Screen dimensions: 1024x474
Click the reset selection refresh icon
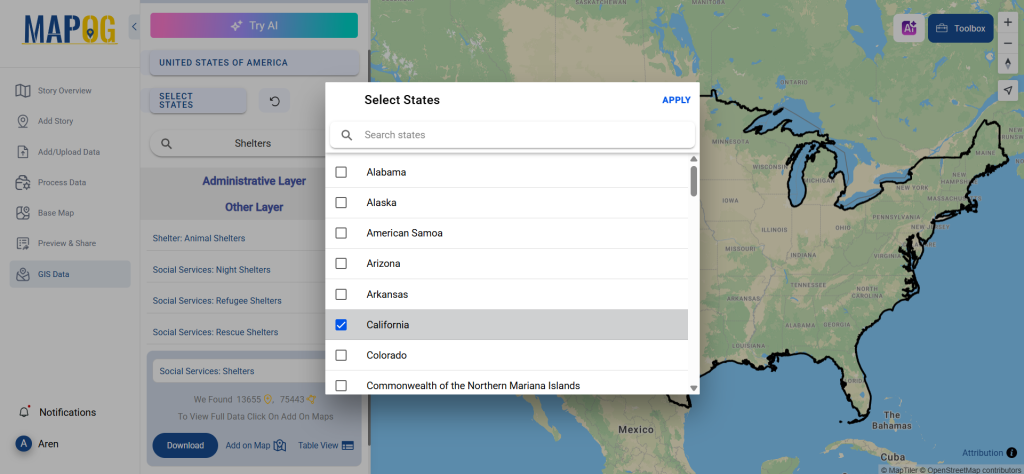click(275, 101)
